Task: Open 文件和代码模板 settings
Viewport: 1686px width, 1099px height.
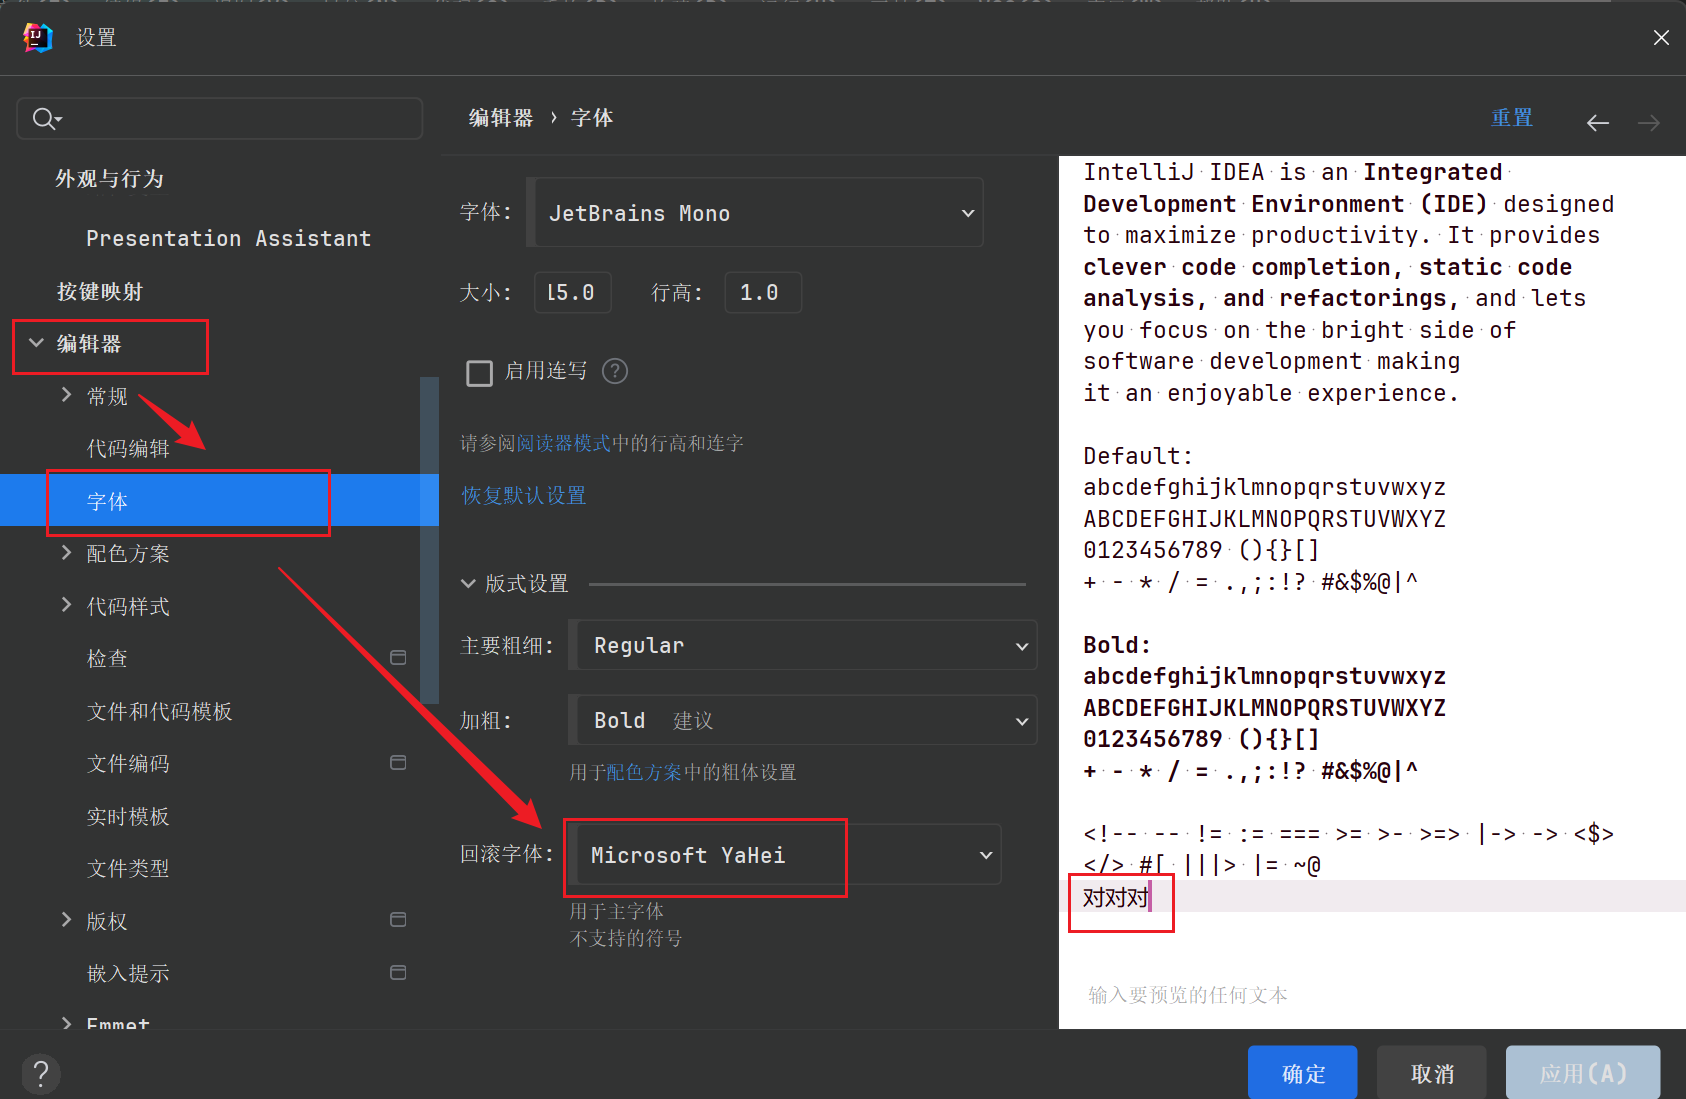Action: point(159,711)
